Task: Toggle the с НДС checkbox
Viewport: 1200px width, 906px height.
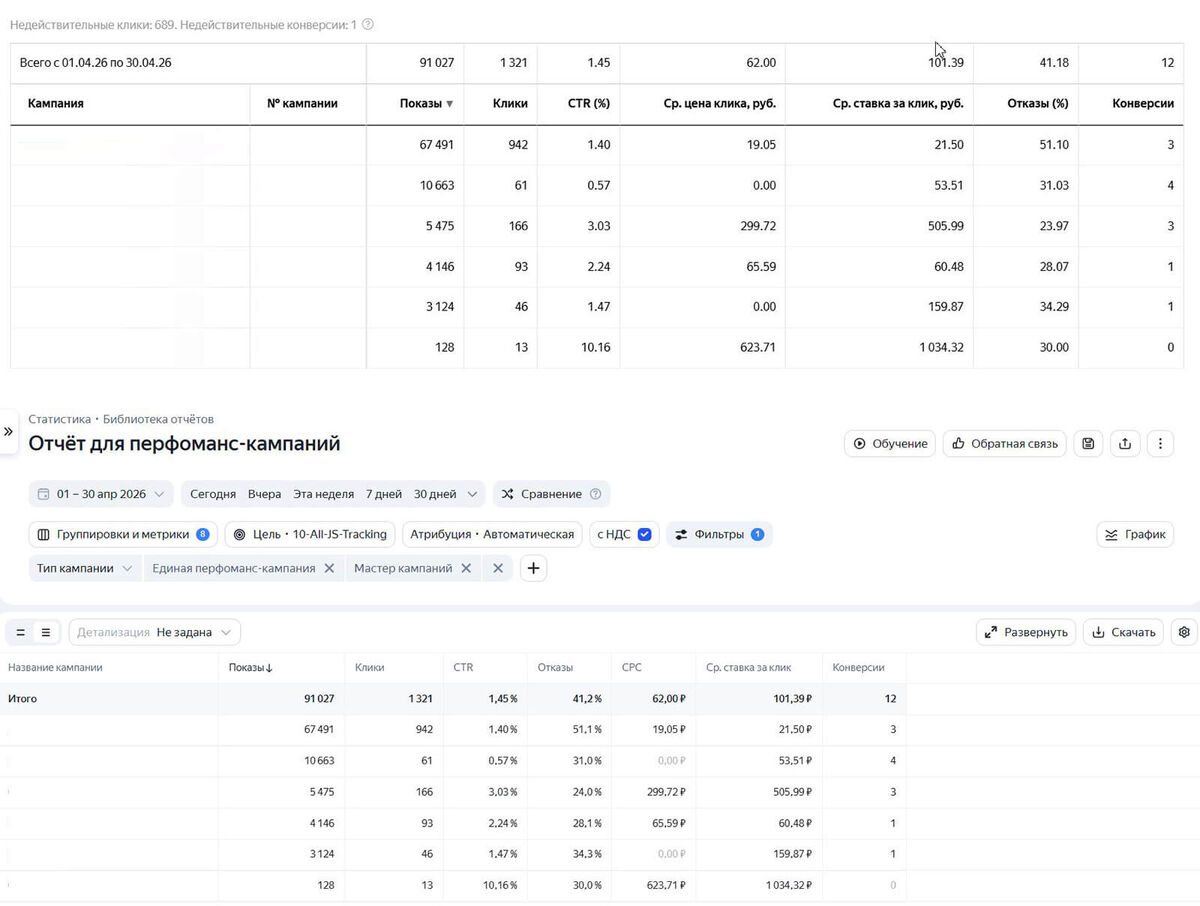Action: 644,535
